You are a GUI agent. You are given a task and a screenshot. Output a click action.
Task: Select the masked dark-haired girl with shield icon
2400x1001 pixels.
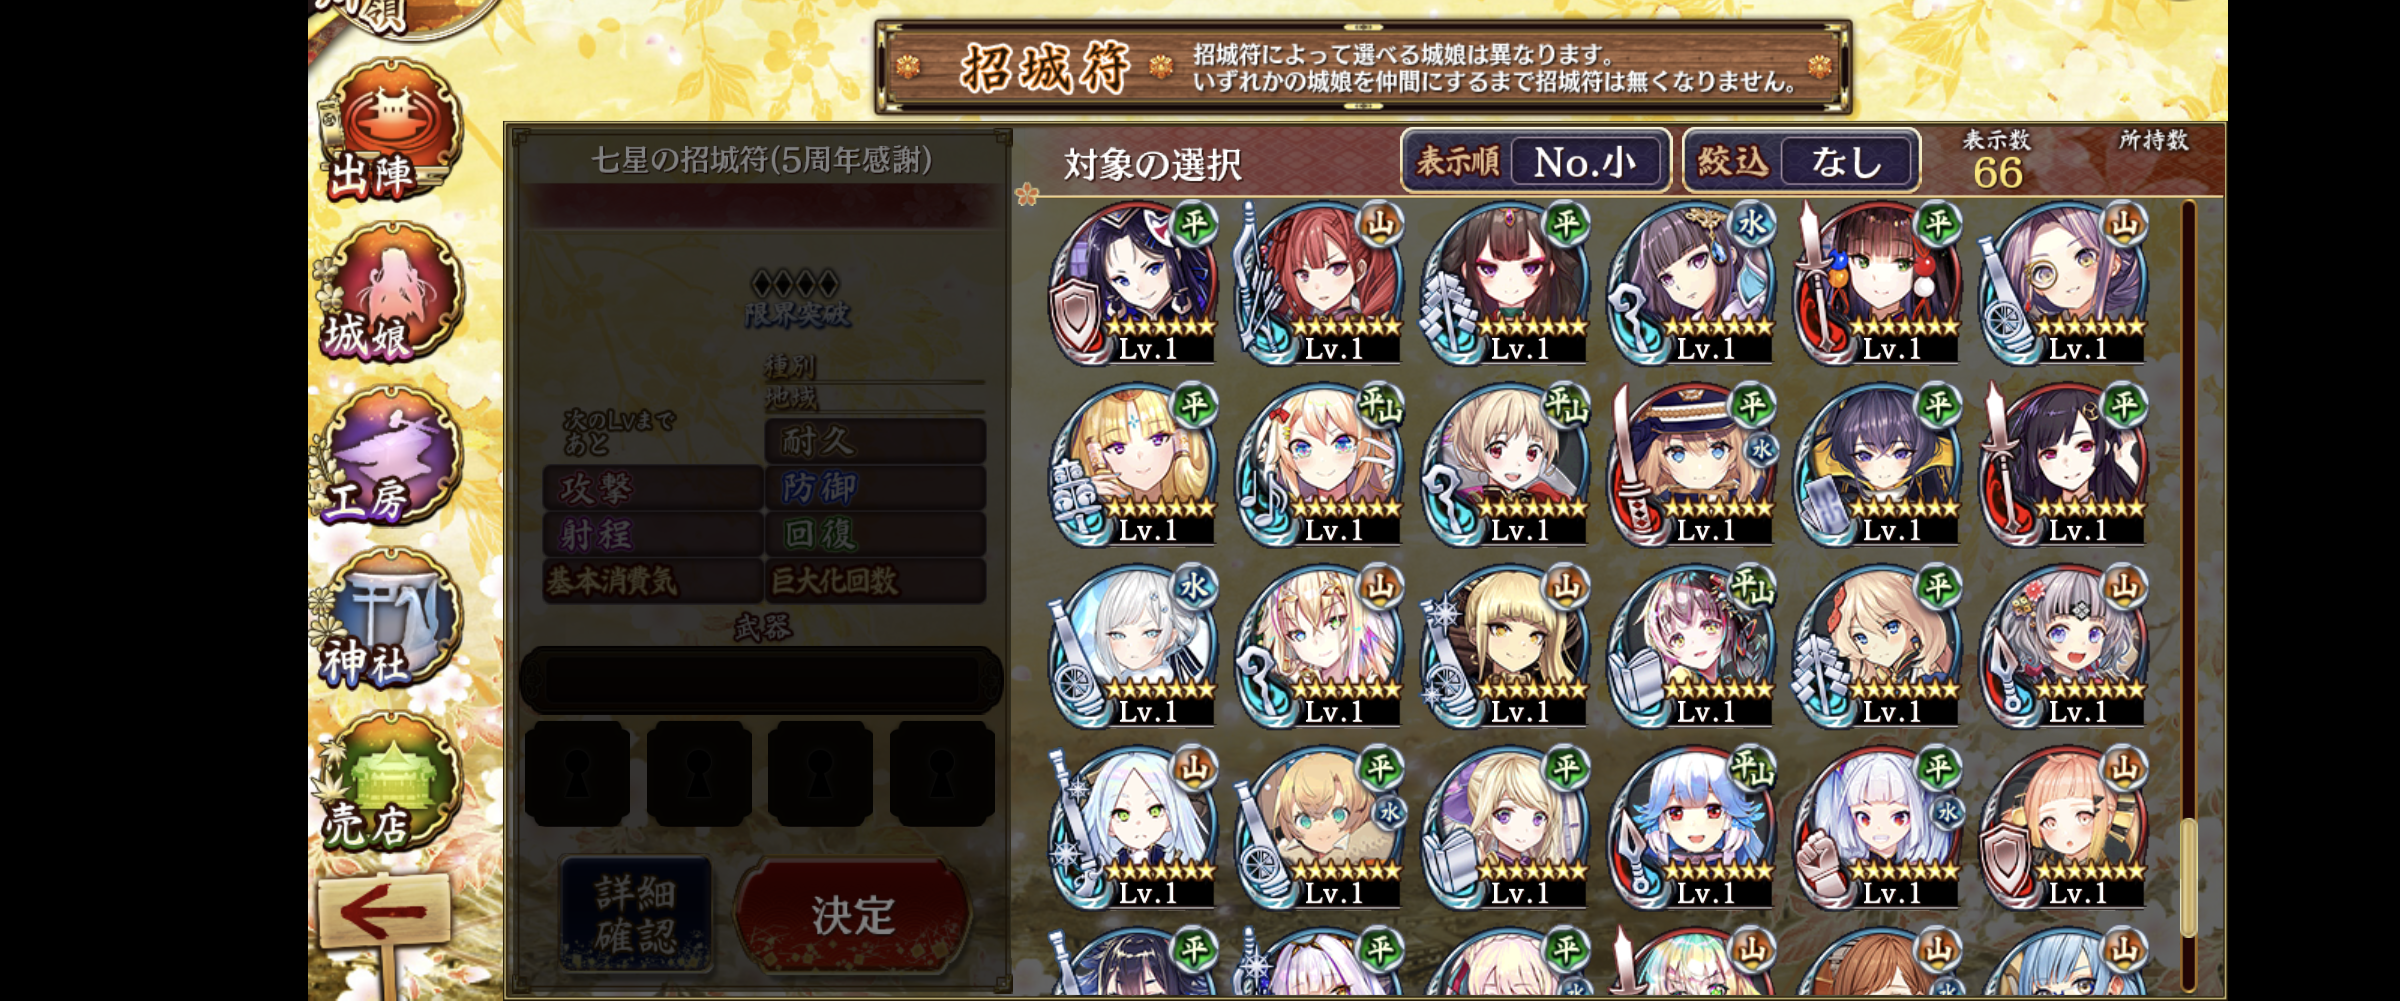pos(1134,284)
